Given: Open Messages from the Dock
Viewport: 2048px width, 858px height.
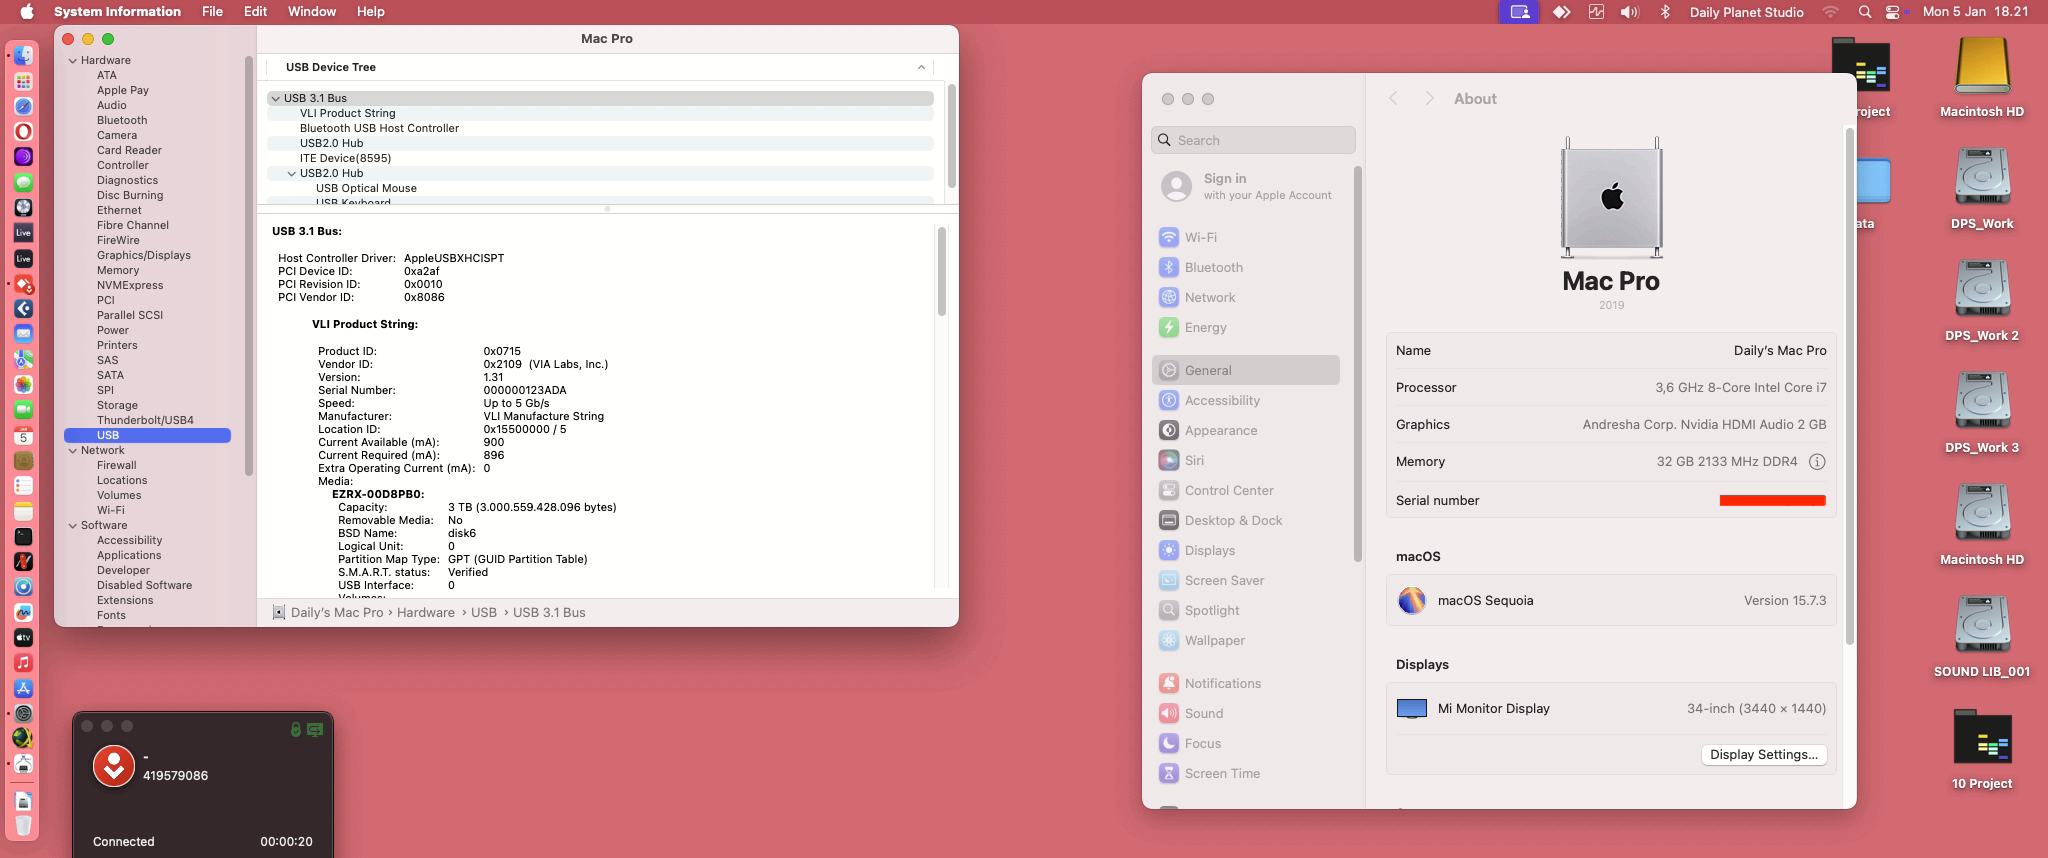Looking at the screenshot, I should (x=23, y=182).
